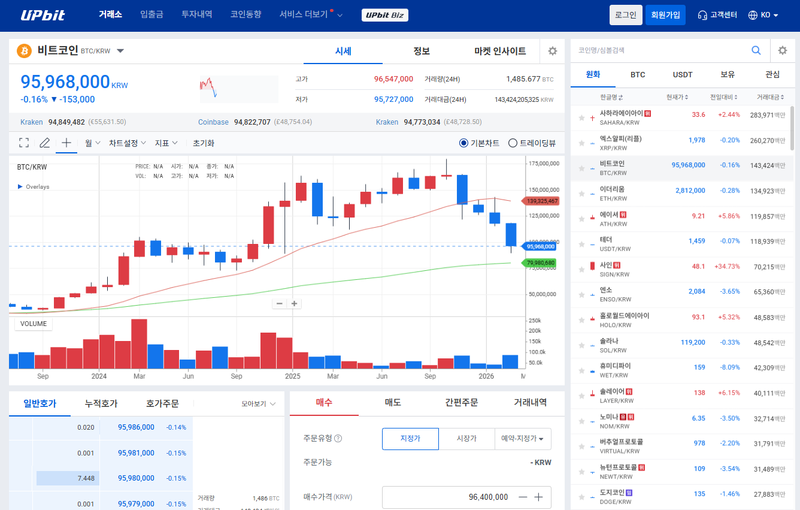
Task: Activate the crosshair cursor tool
Action: pos(66,143)
